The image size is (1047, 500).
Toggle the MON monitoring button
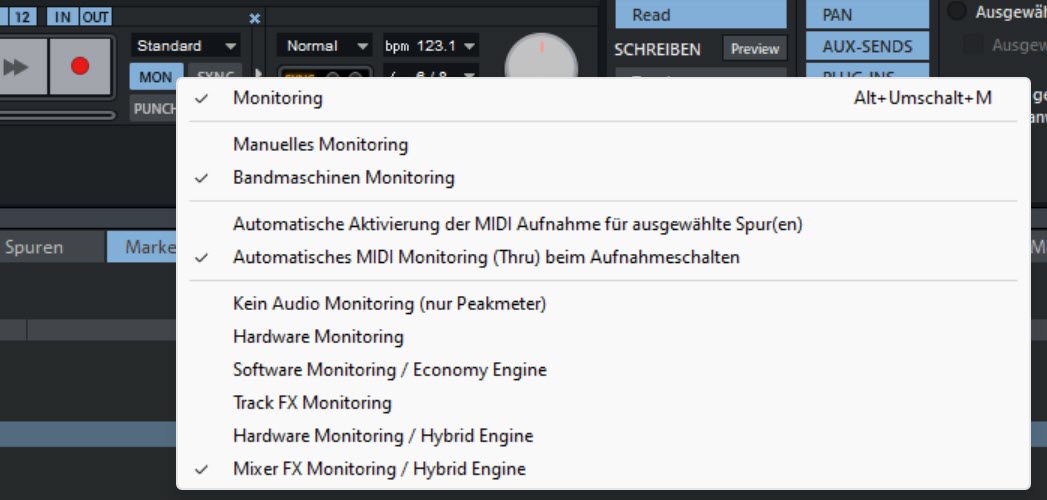click(x=156, y=77)
